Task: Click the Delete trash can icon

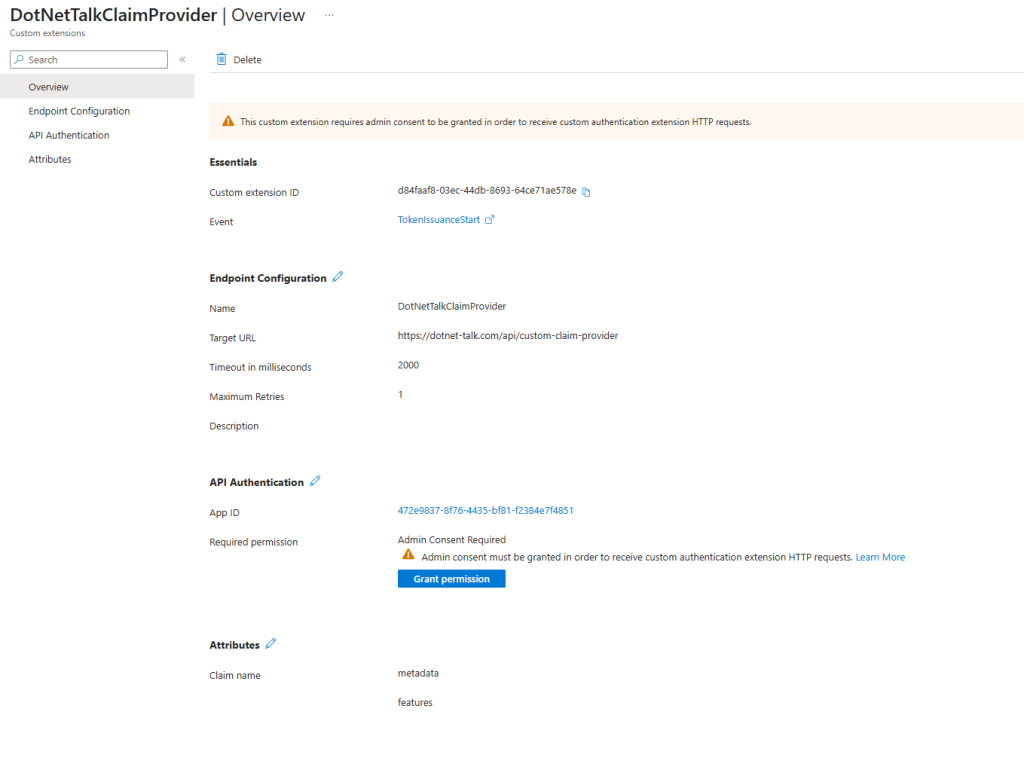Action: coord(221,59)
